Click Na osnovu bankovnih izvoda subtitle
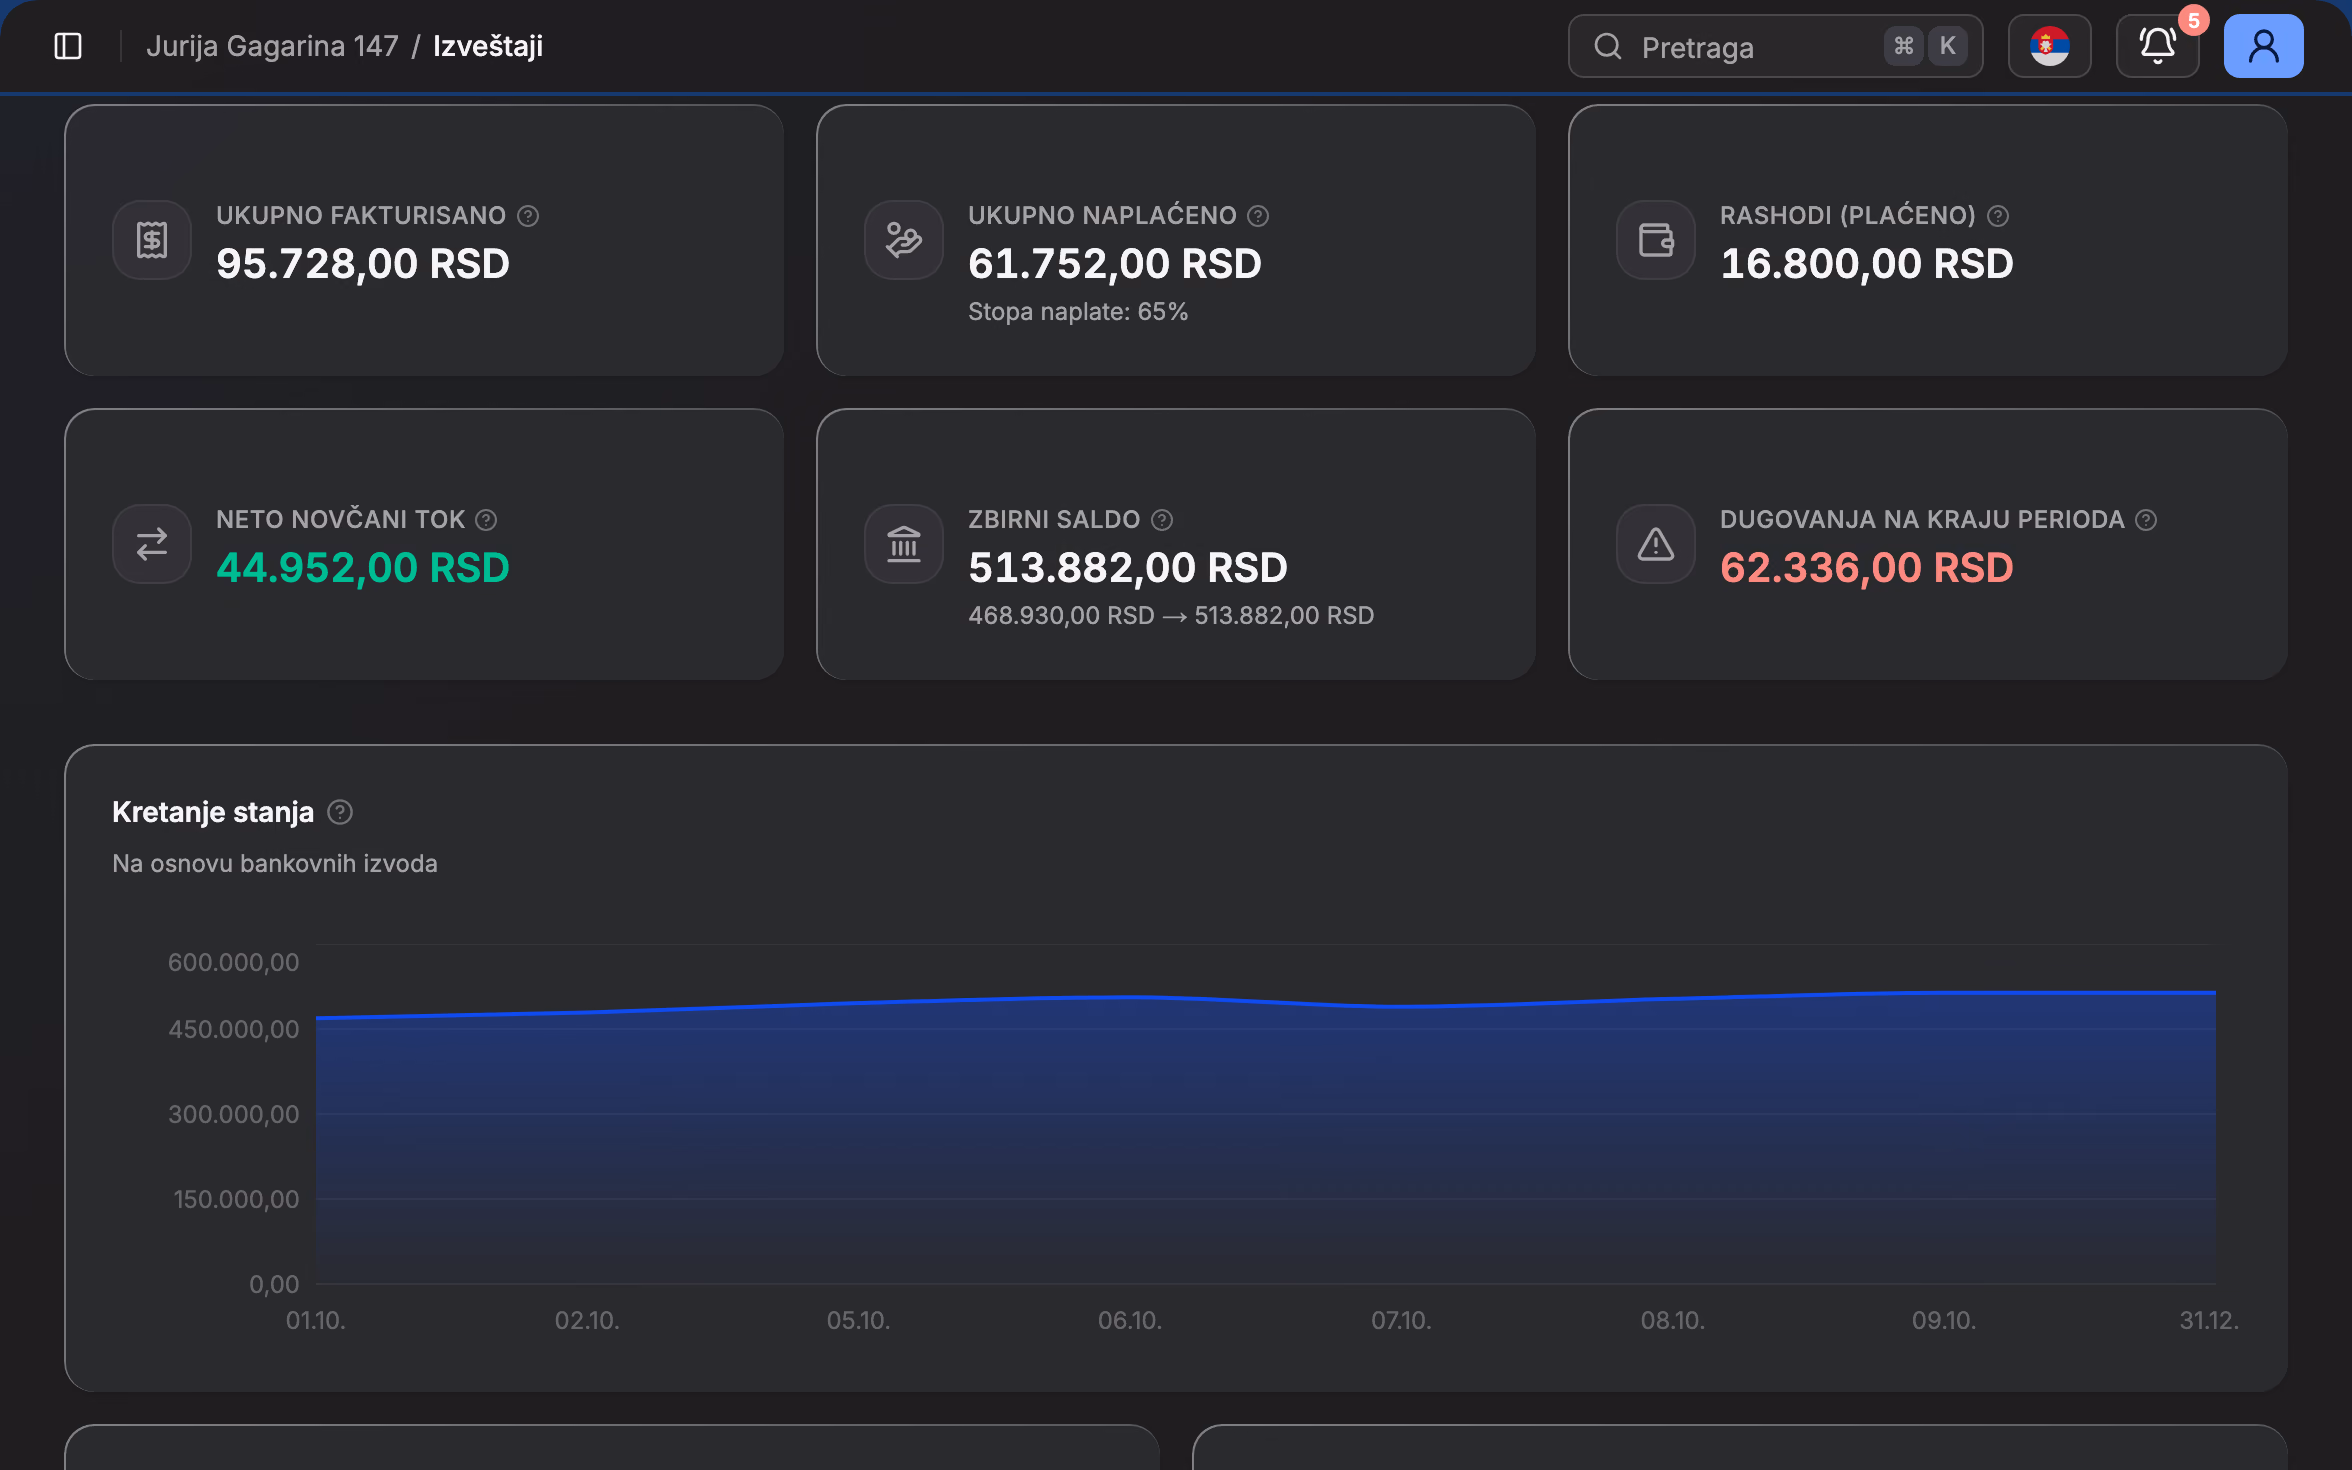Screen dimensions: 2352x1470 pos(275,864)
